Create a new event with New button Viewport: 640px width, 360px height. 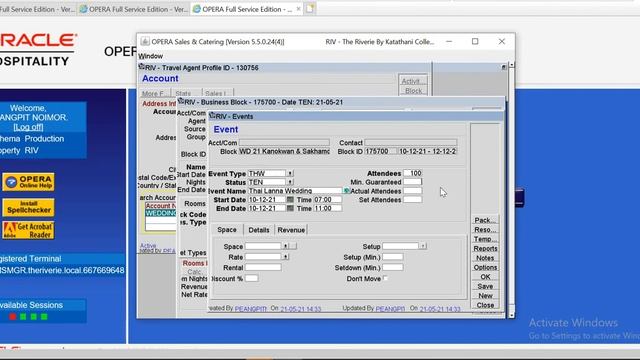485,296
